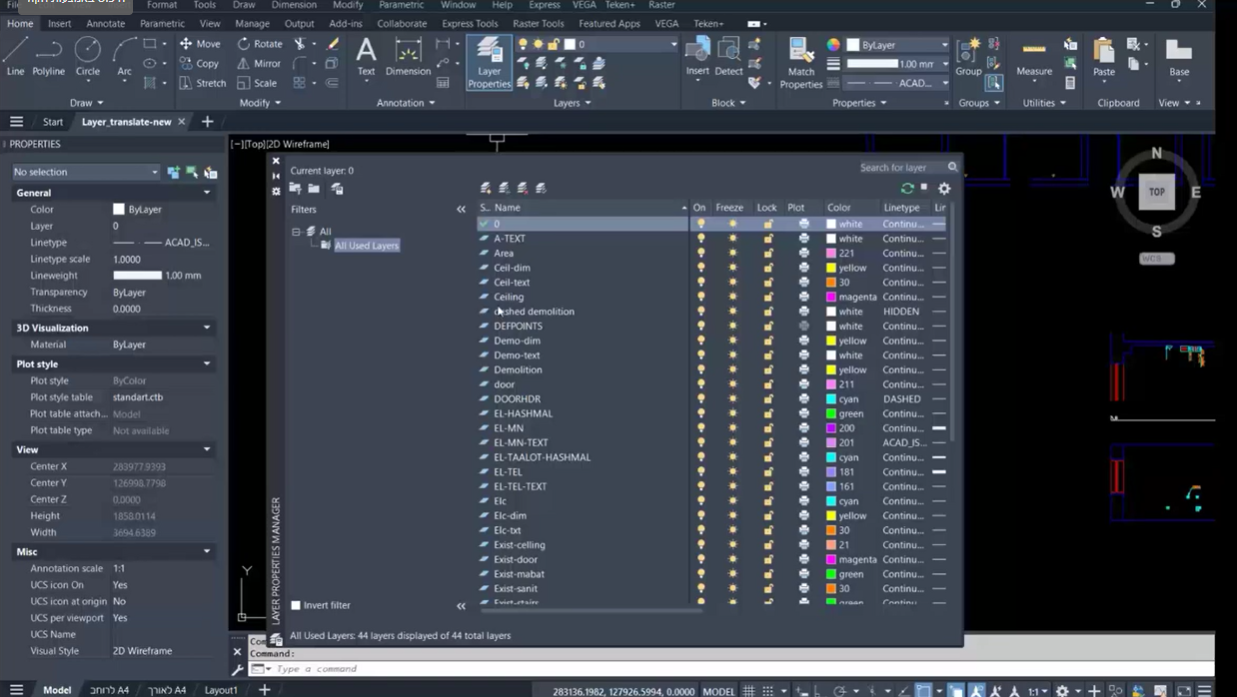
Task: Activate Match Properties tool
Action: [801, 62]
